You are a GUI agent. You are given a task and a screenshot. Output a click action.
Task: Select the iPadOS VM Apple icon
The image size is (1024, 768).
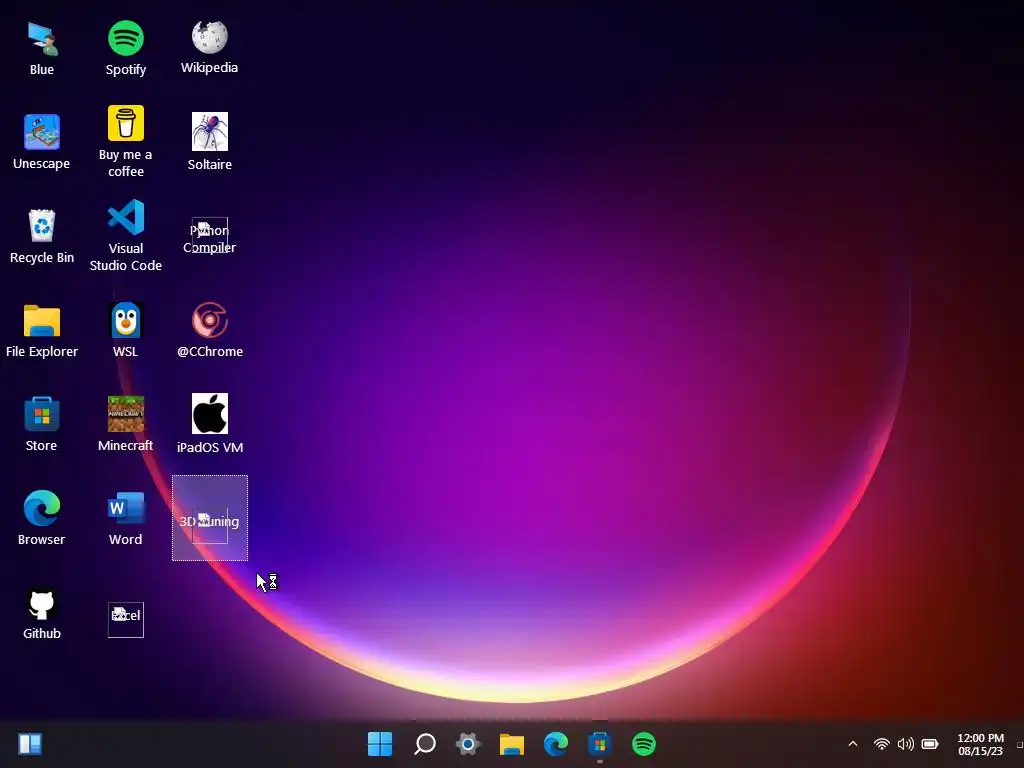(x=210, y=424)
